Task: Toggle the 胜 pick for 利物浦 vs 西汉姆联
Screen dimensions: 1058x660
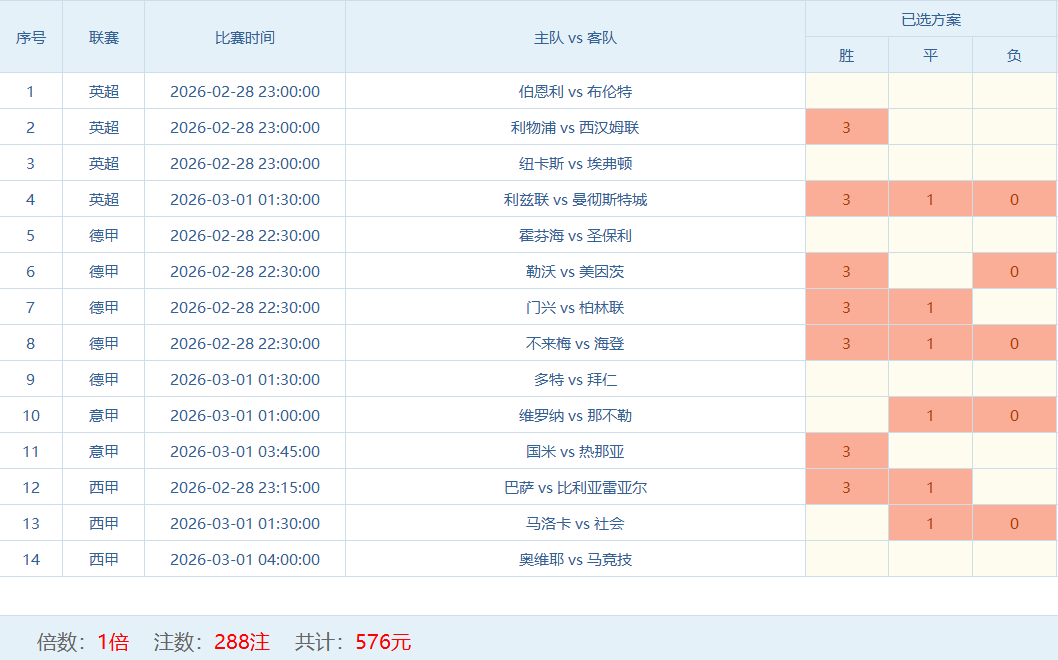Action: click(846, 127)
